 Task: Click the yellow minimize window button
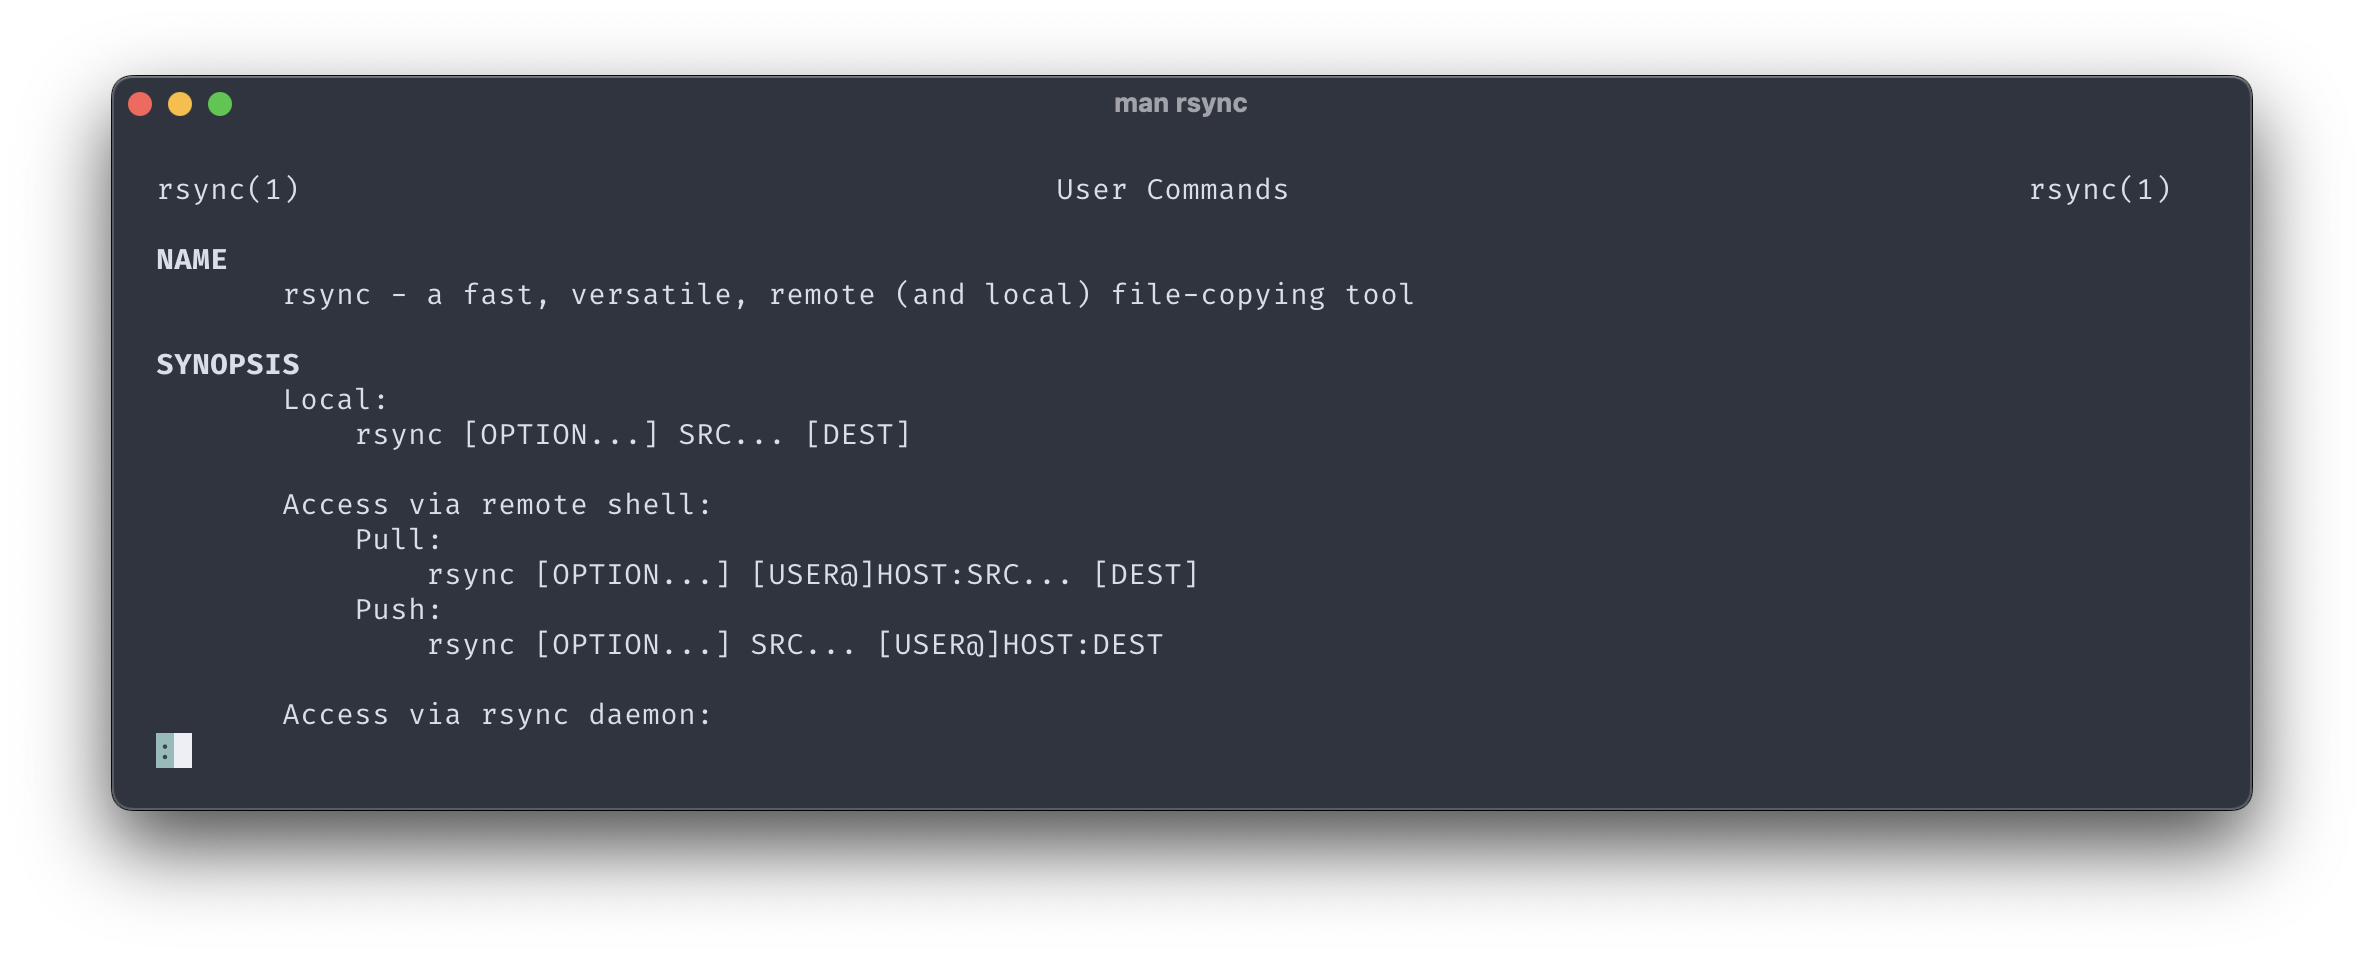[x=180, y=104]
